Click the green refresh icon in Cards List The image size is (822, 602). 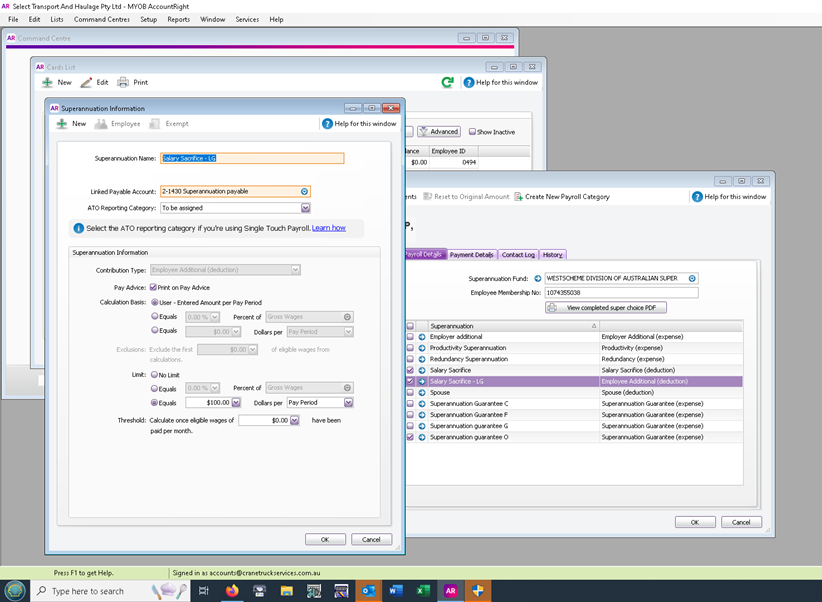pos(447,82)
